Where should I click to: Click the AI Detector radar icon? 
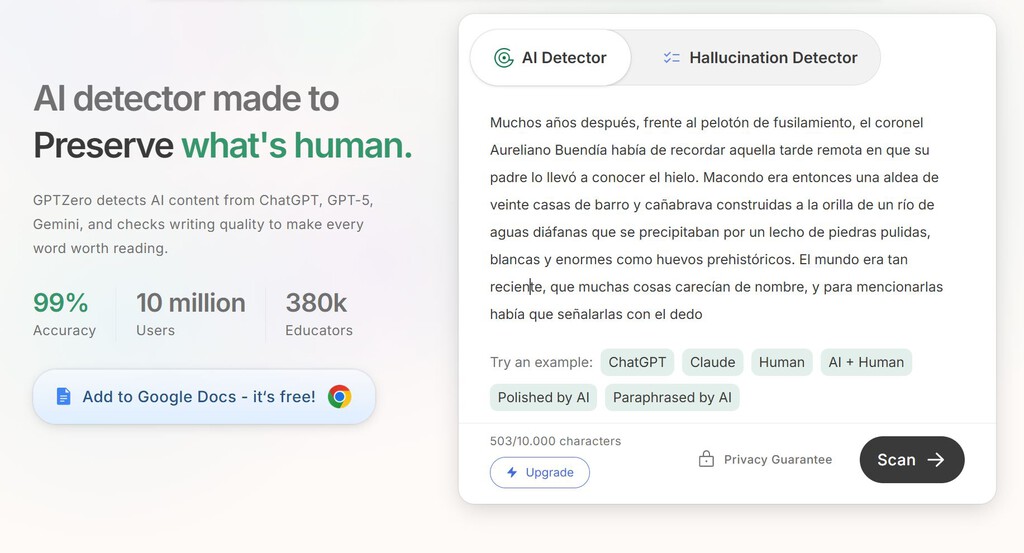pos(504,58)
